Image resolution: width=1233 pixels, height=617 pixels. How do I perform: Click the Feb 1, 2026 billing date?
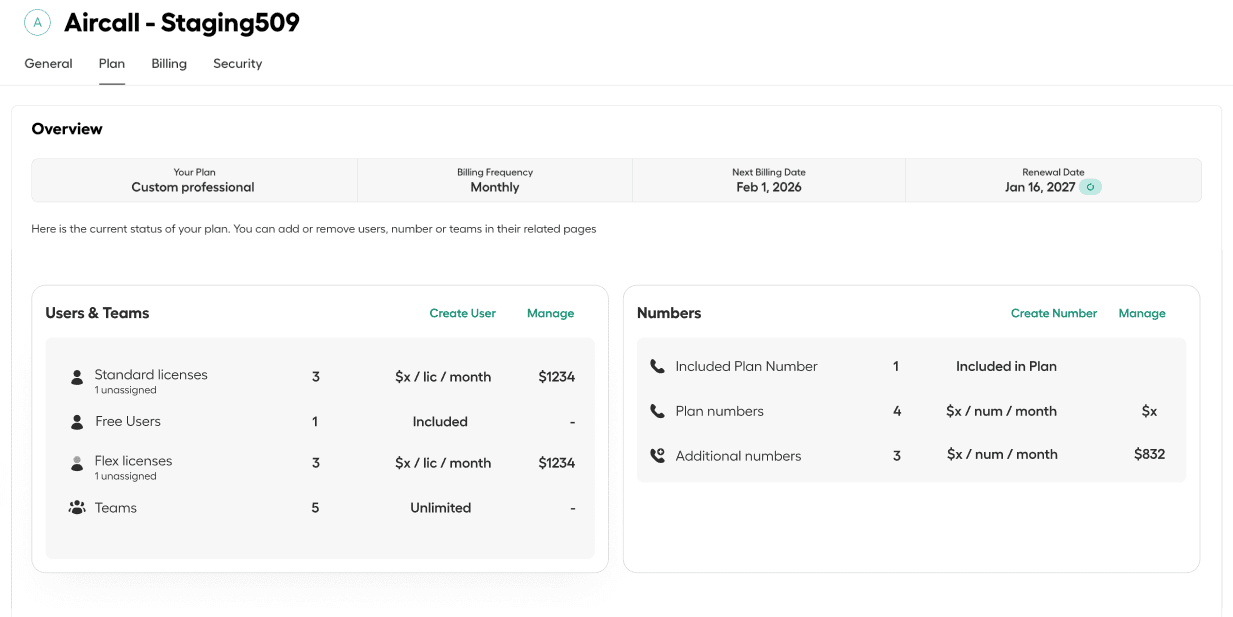[769, 187]
